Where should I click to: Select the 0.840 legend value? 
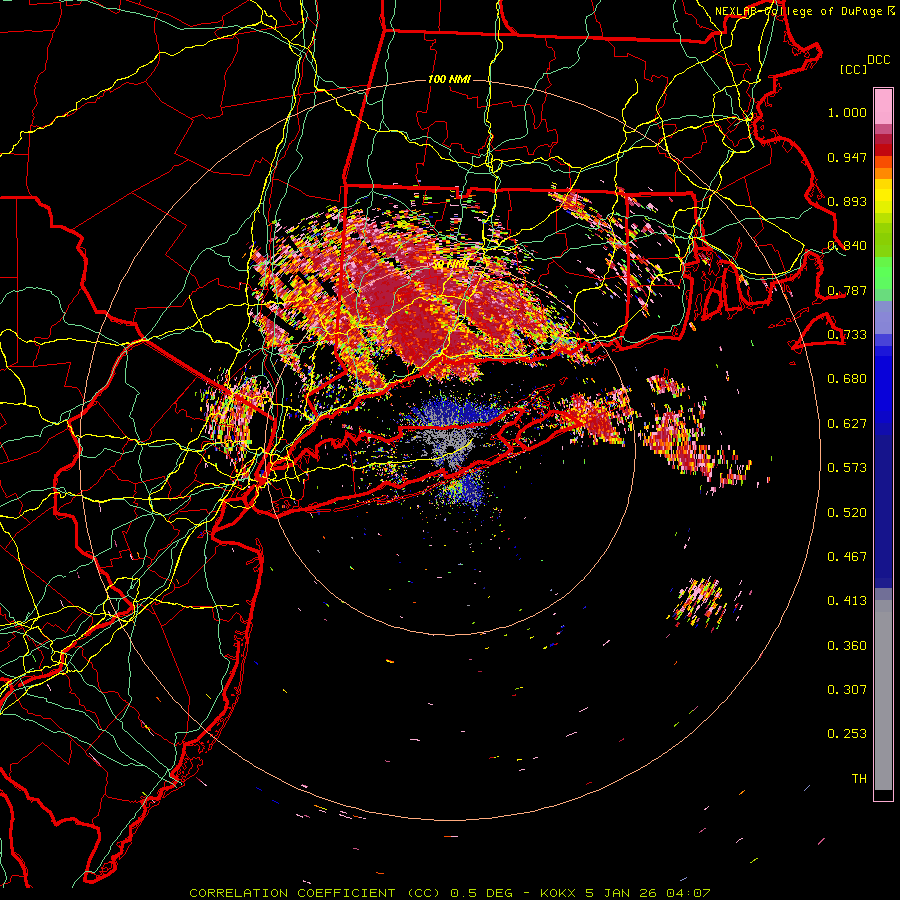[847, 246]
